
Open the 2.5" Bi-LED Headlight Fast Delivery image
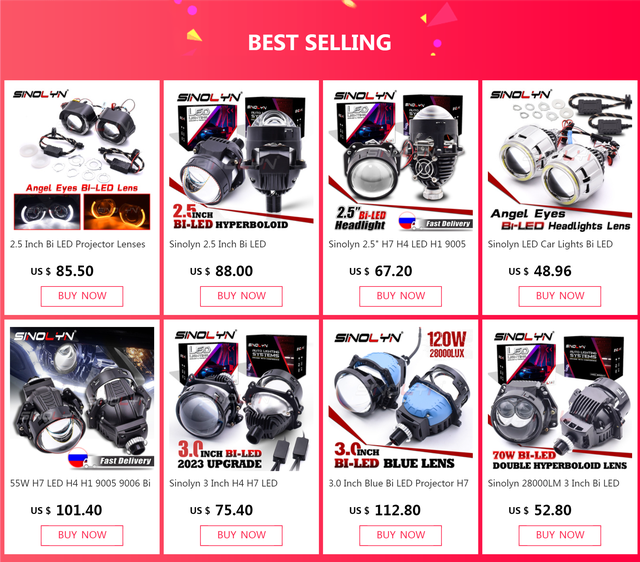[x=400, y=160]
